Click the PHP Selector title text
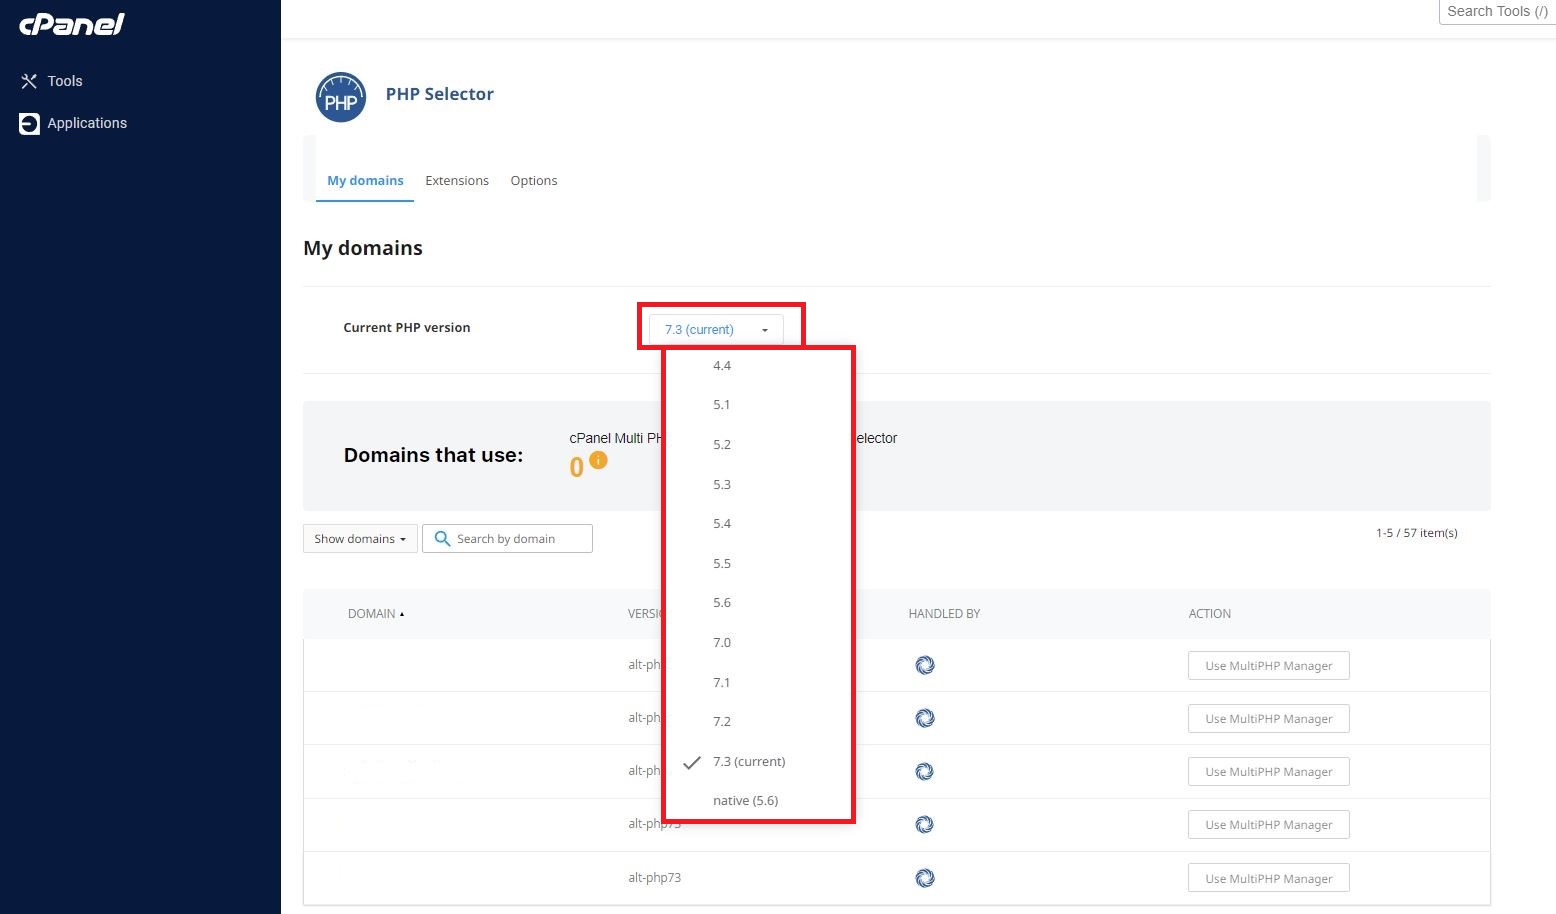 pos(440,94)
